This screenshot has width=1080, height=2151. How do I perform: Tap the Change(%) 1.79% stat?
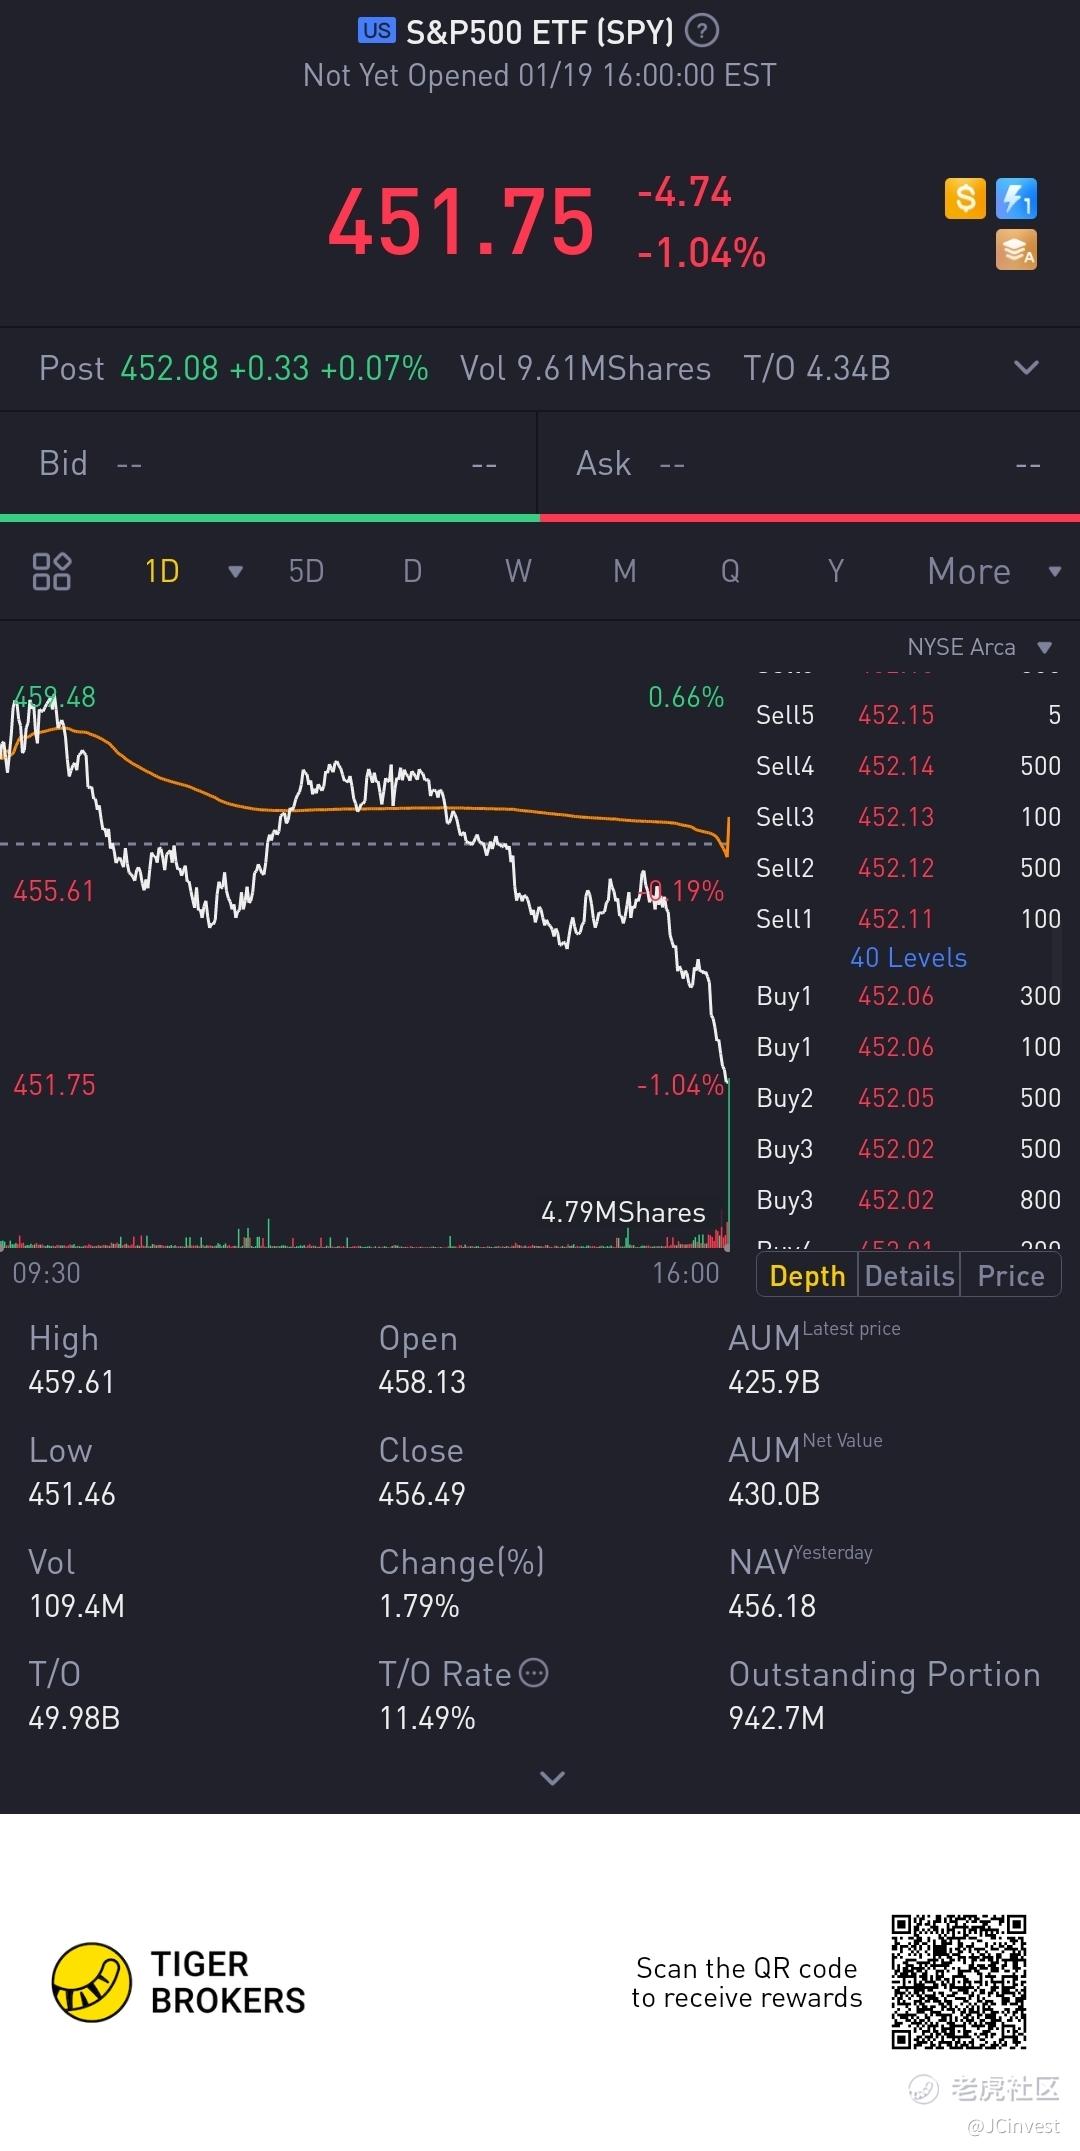point(461,1584)
